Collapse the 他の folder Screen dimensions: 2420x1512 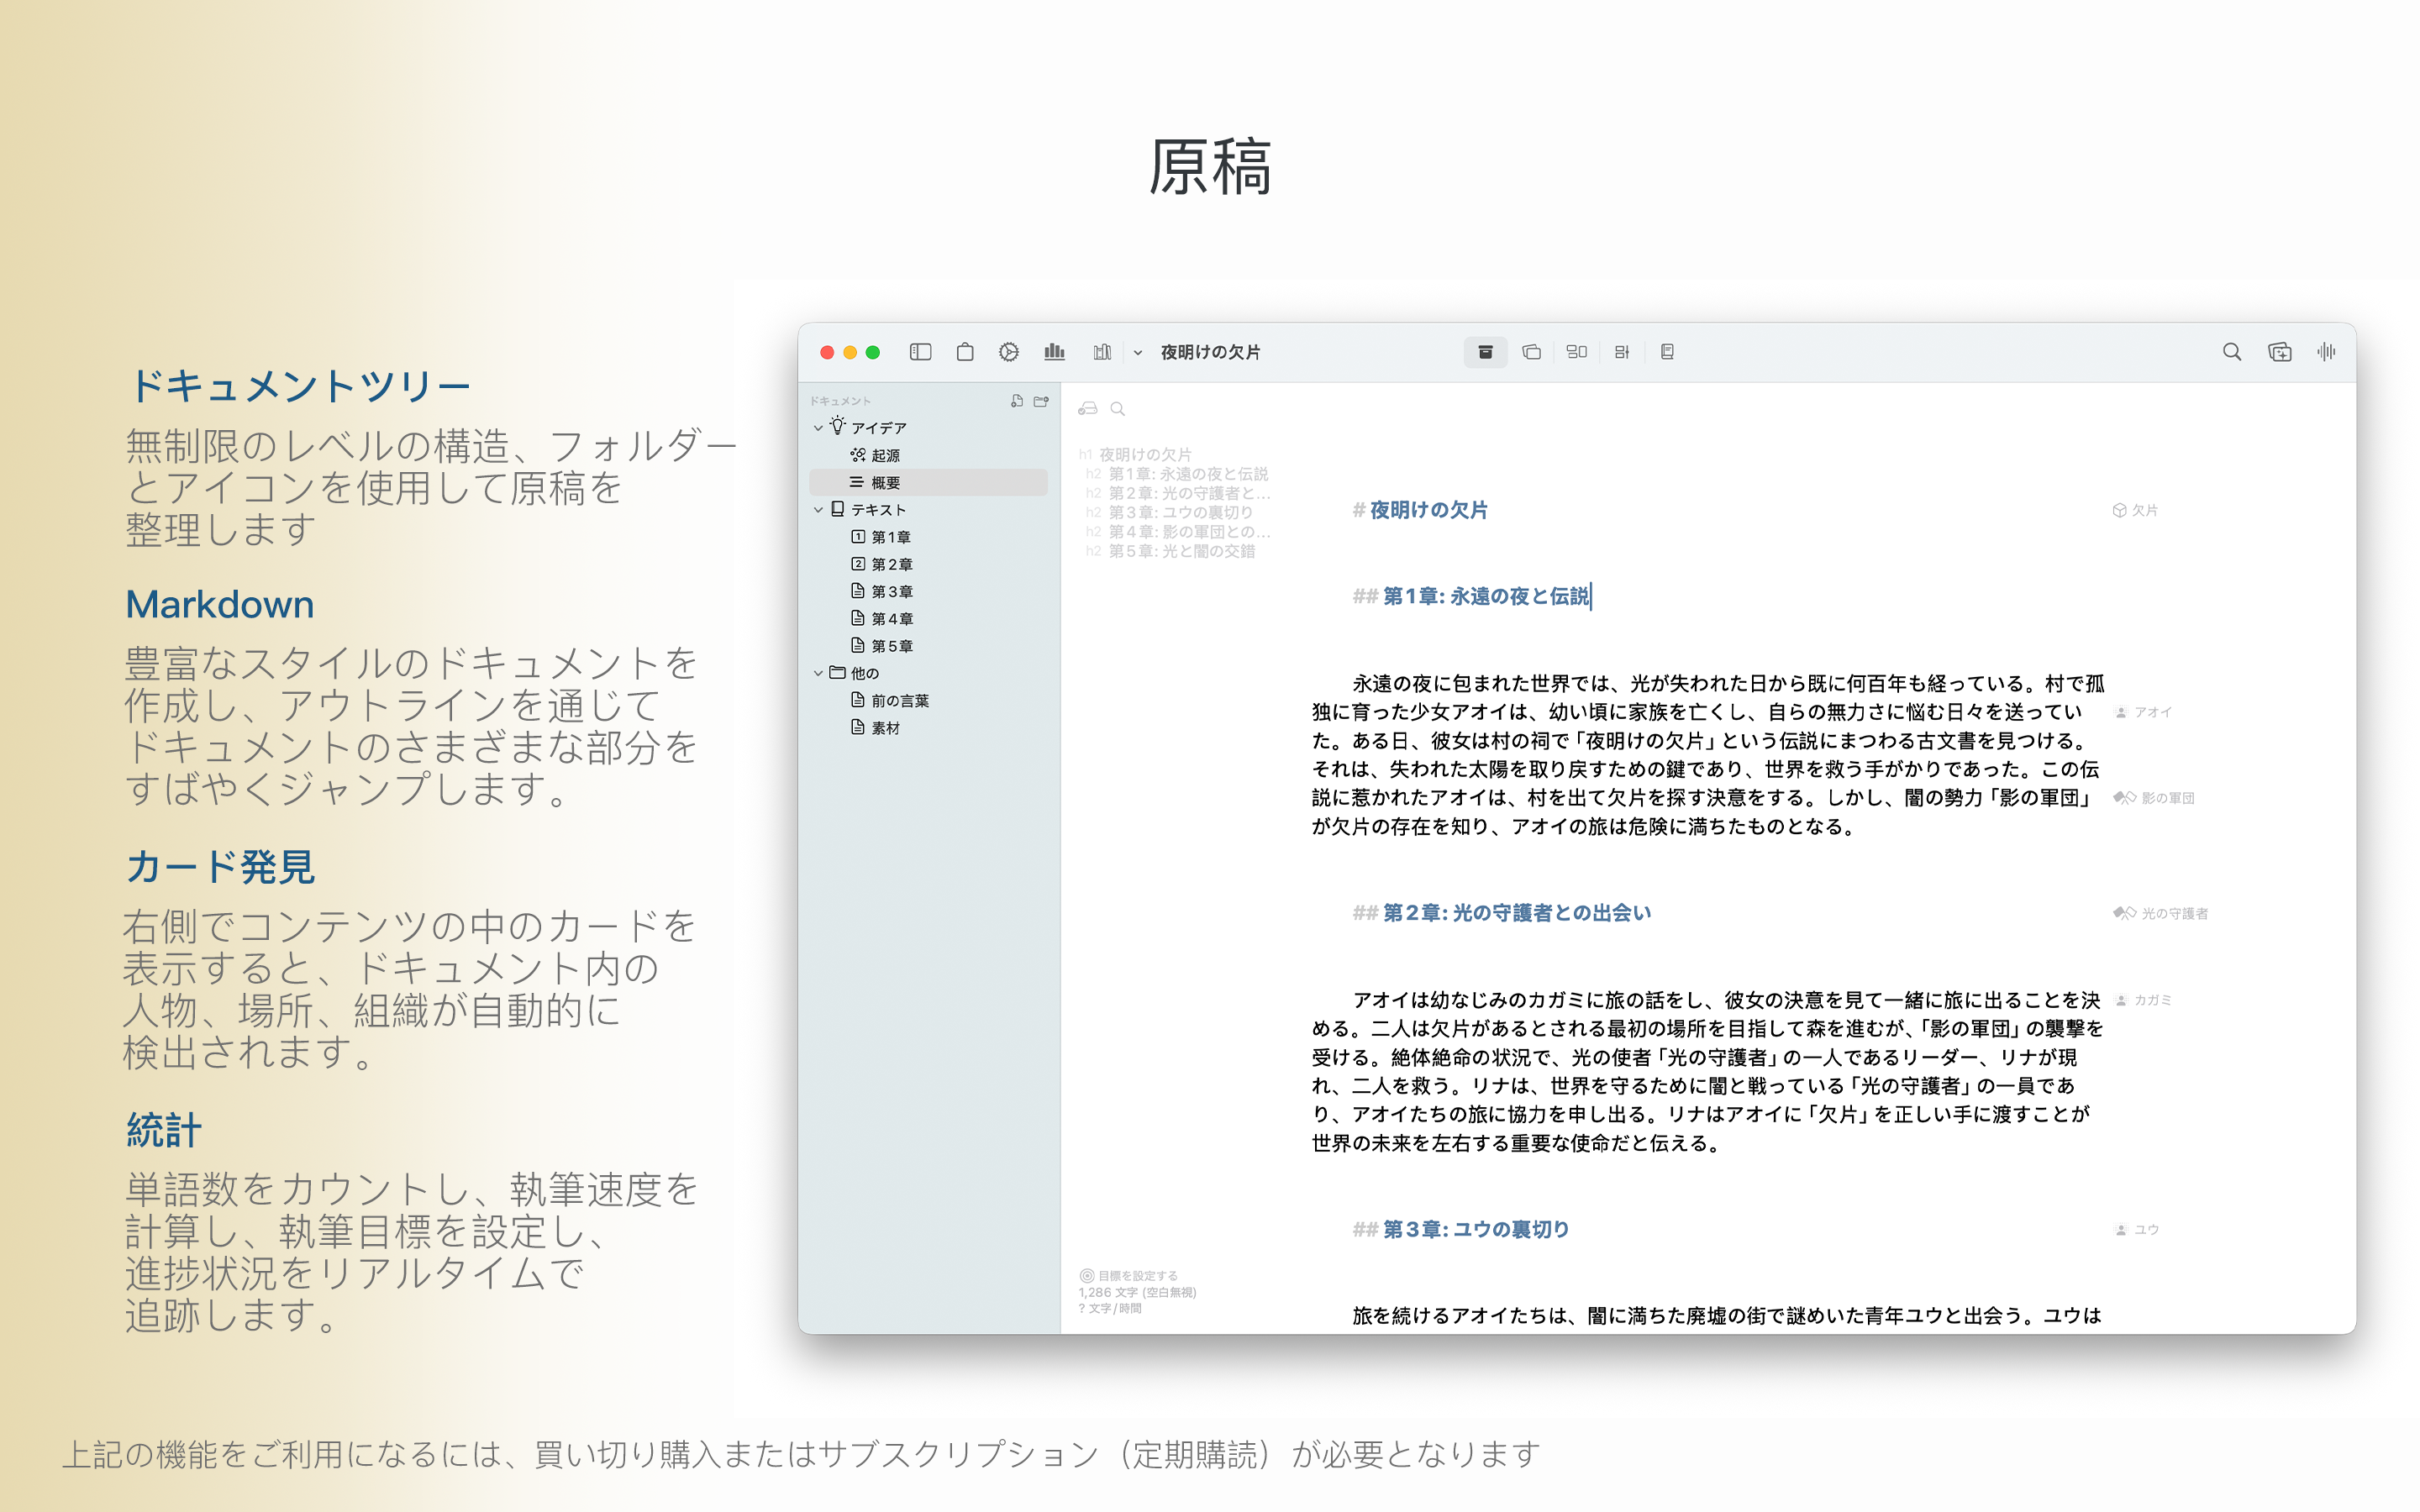pyautogui.click(x=818, y=674)
